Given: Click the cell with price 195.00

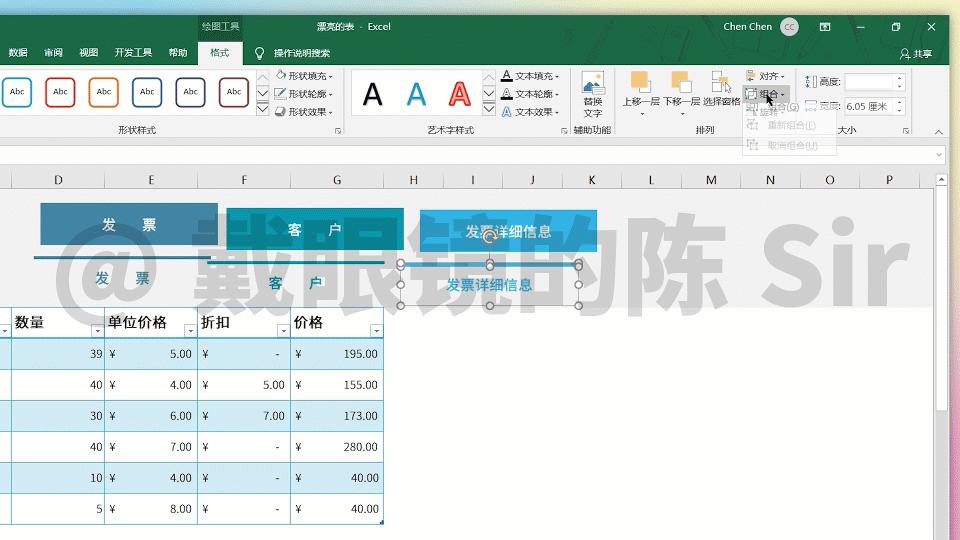Looking at the screenshot, I should click(x=337, y=354).
